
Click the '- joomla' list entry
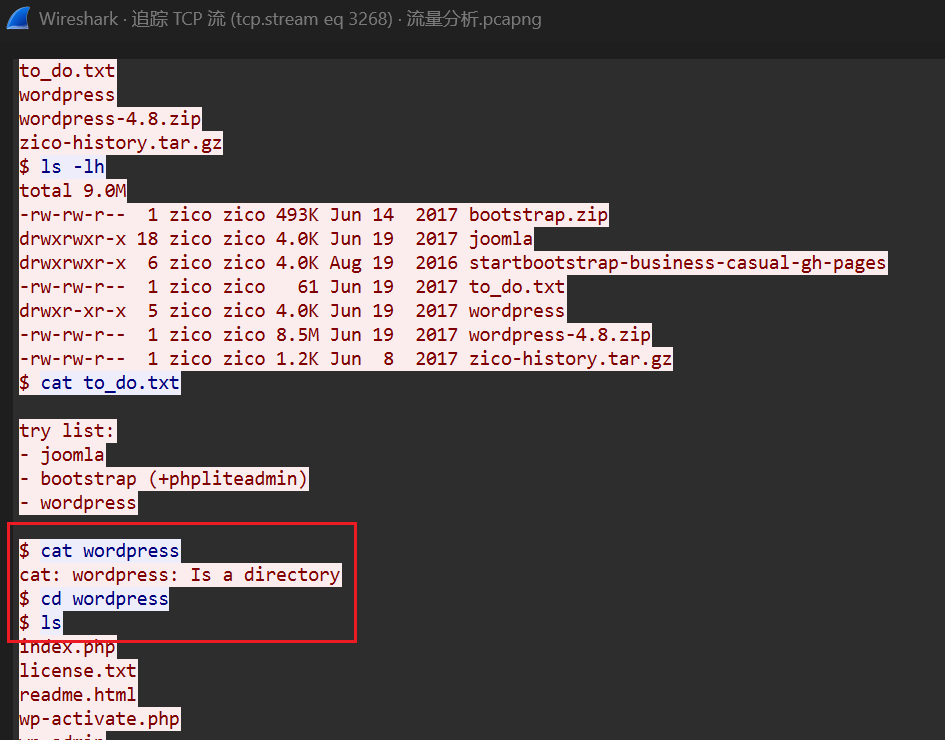point(62,455)
